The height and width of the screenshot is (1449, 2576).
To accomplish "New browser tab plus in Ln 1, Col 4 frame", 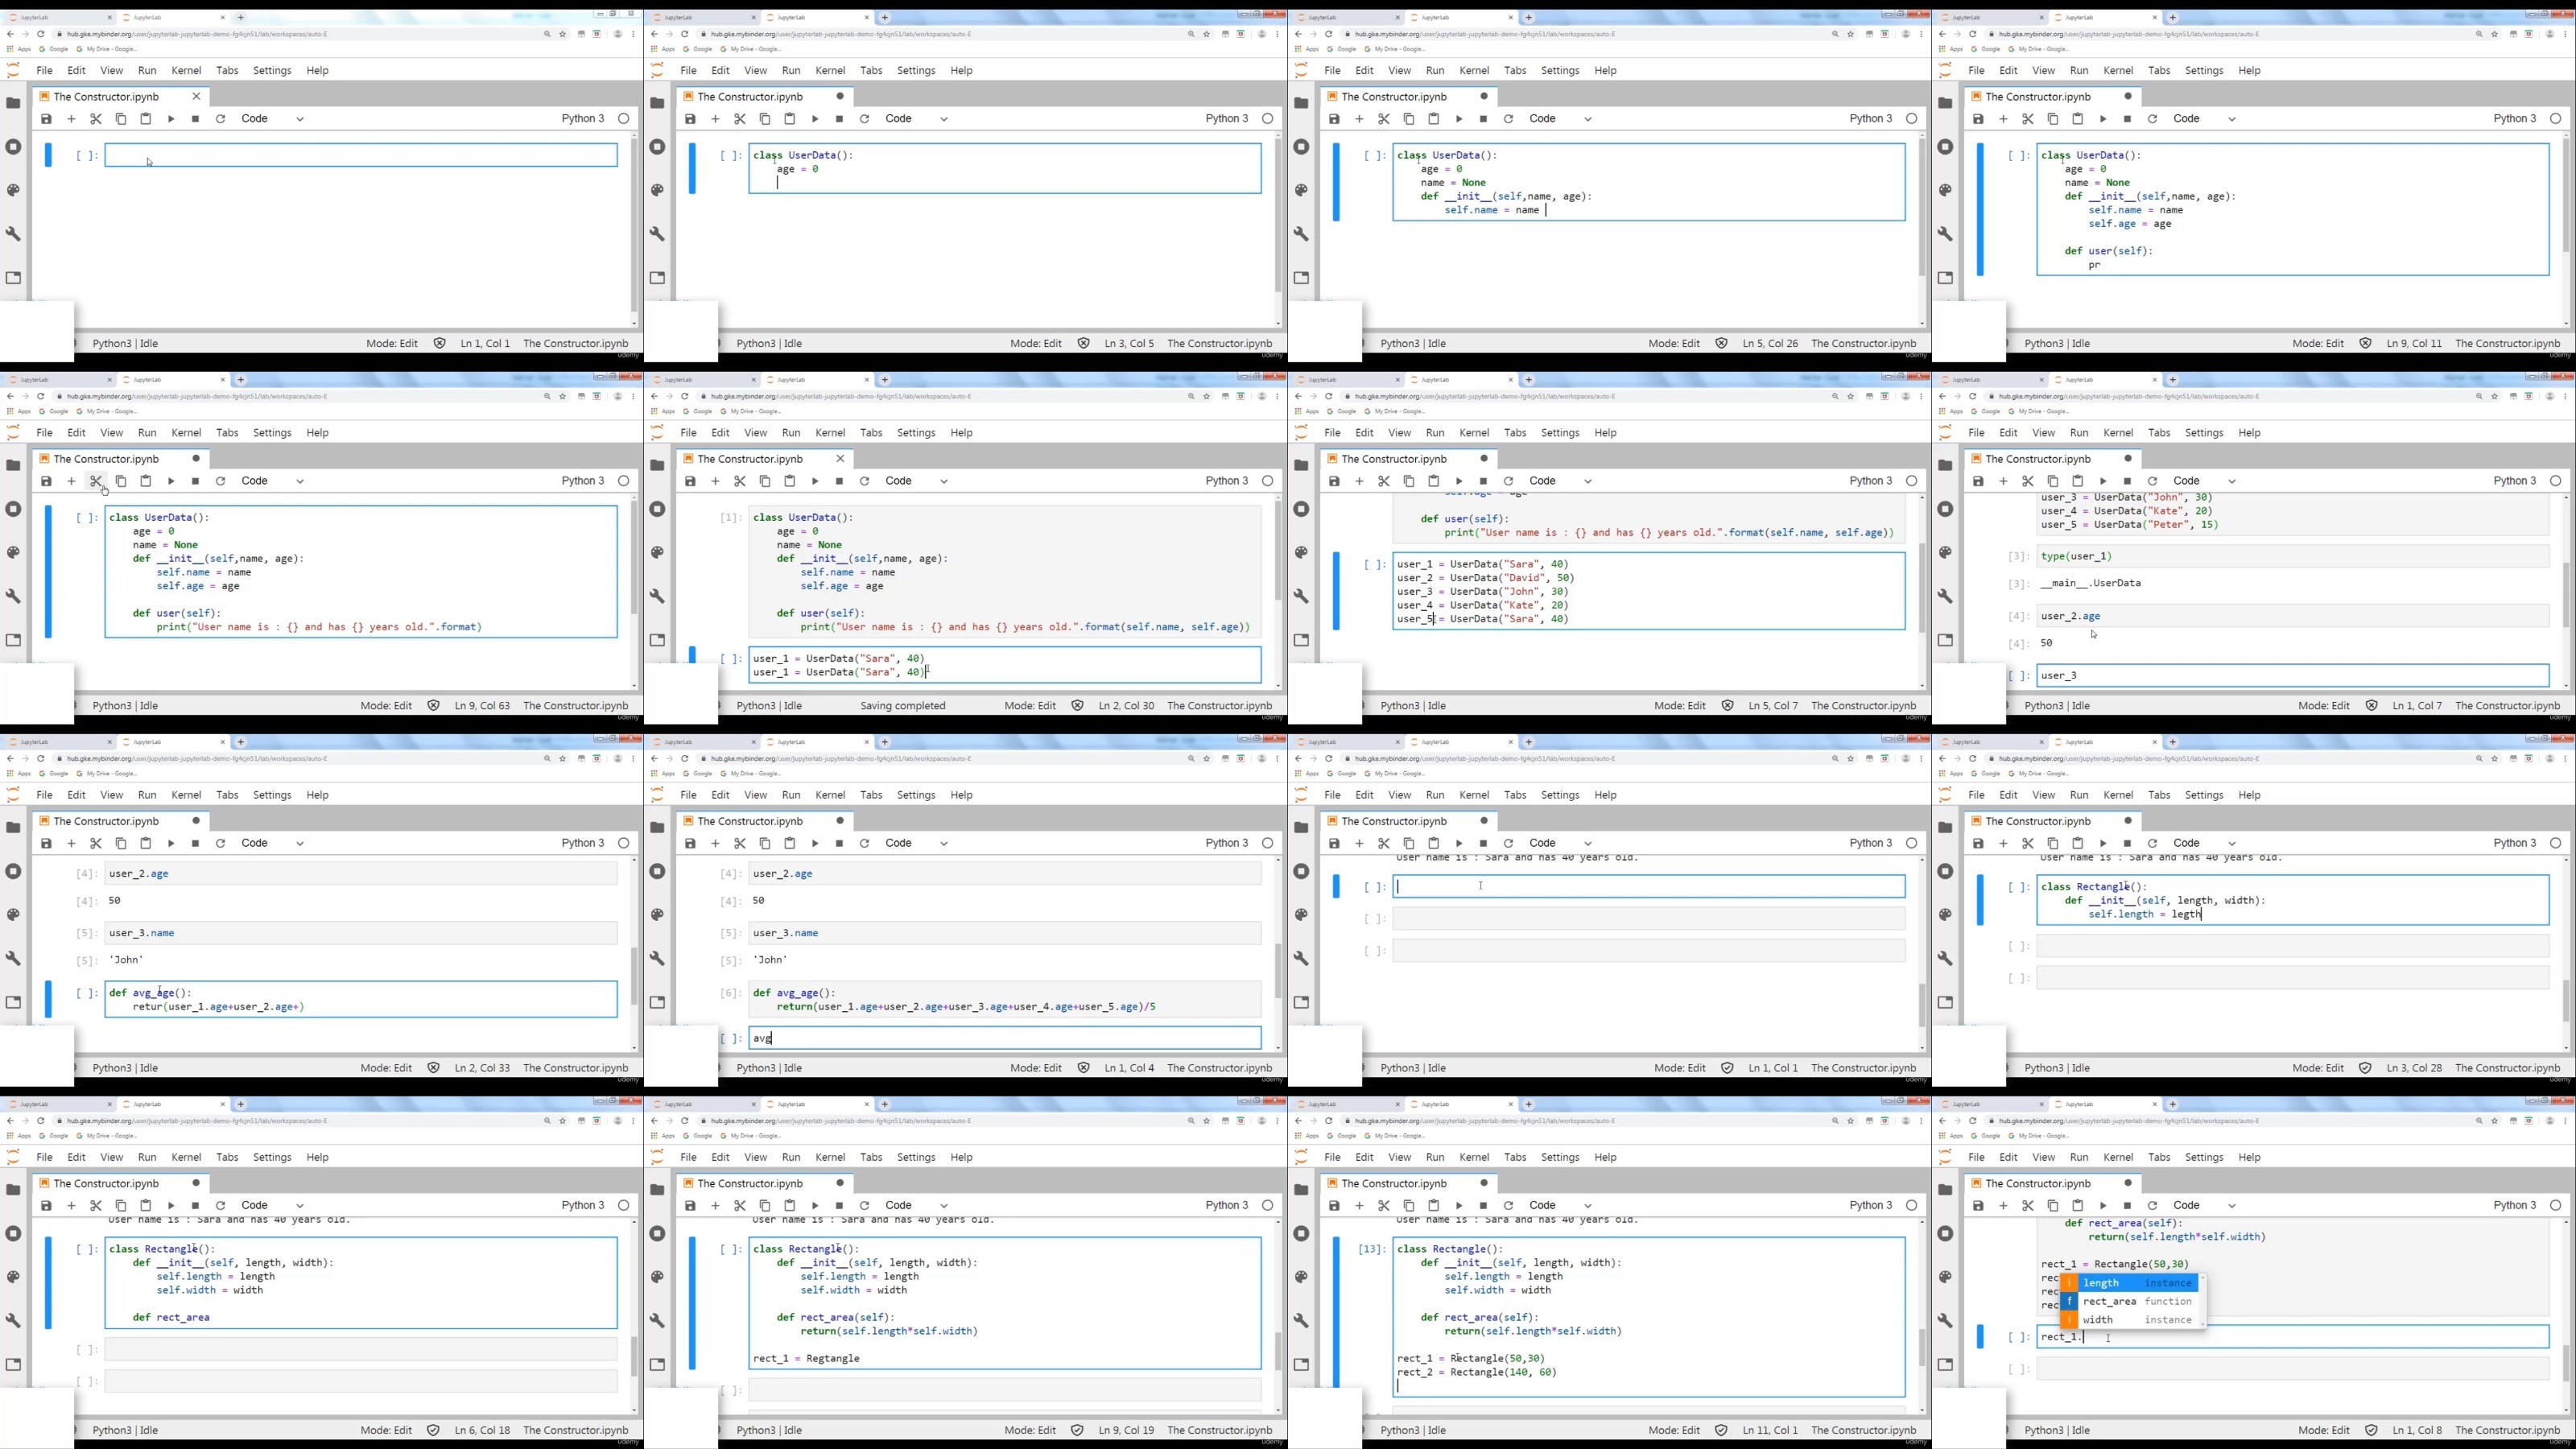I will (884, 742).
